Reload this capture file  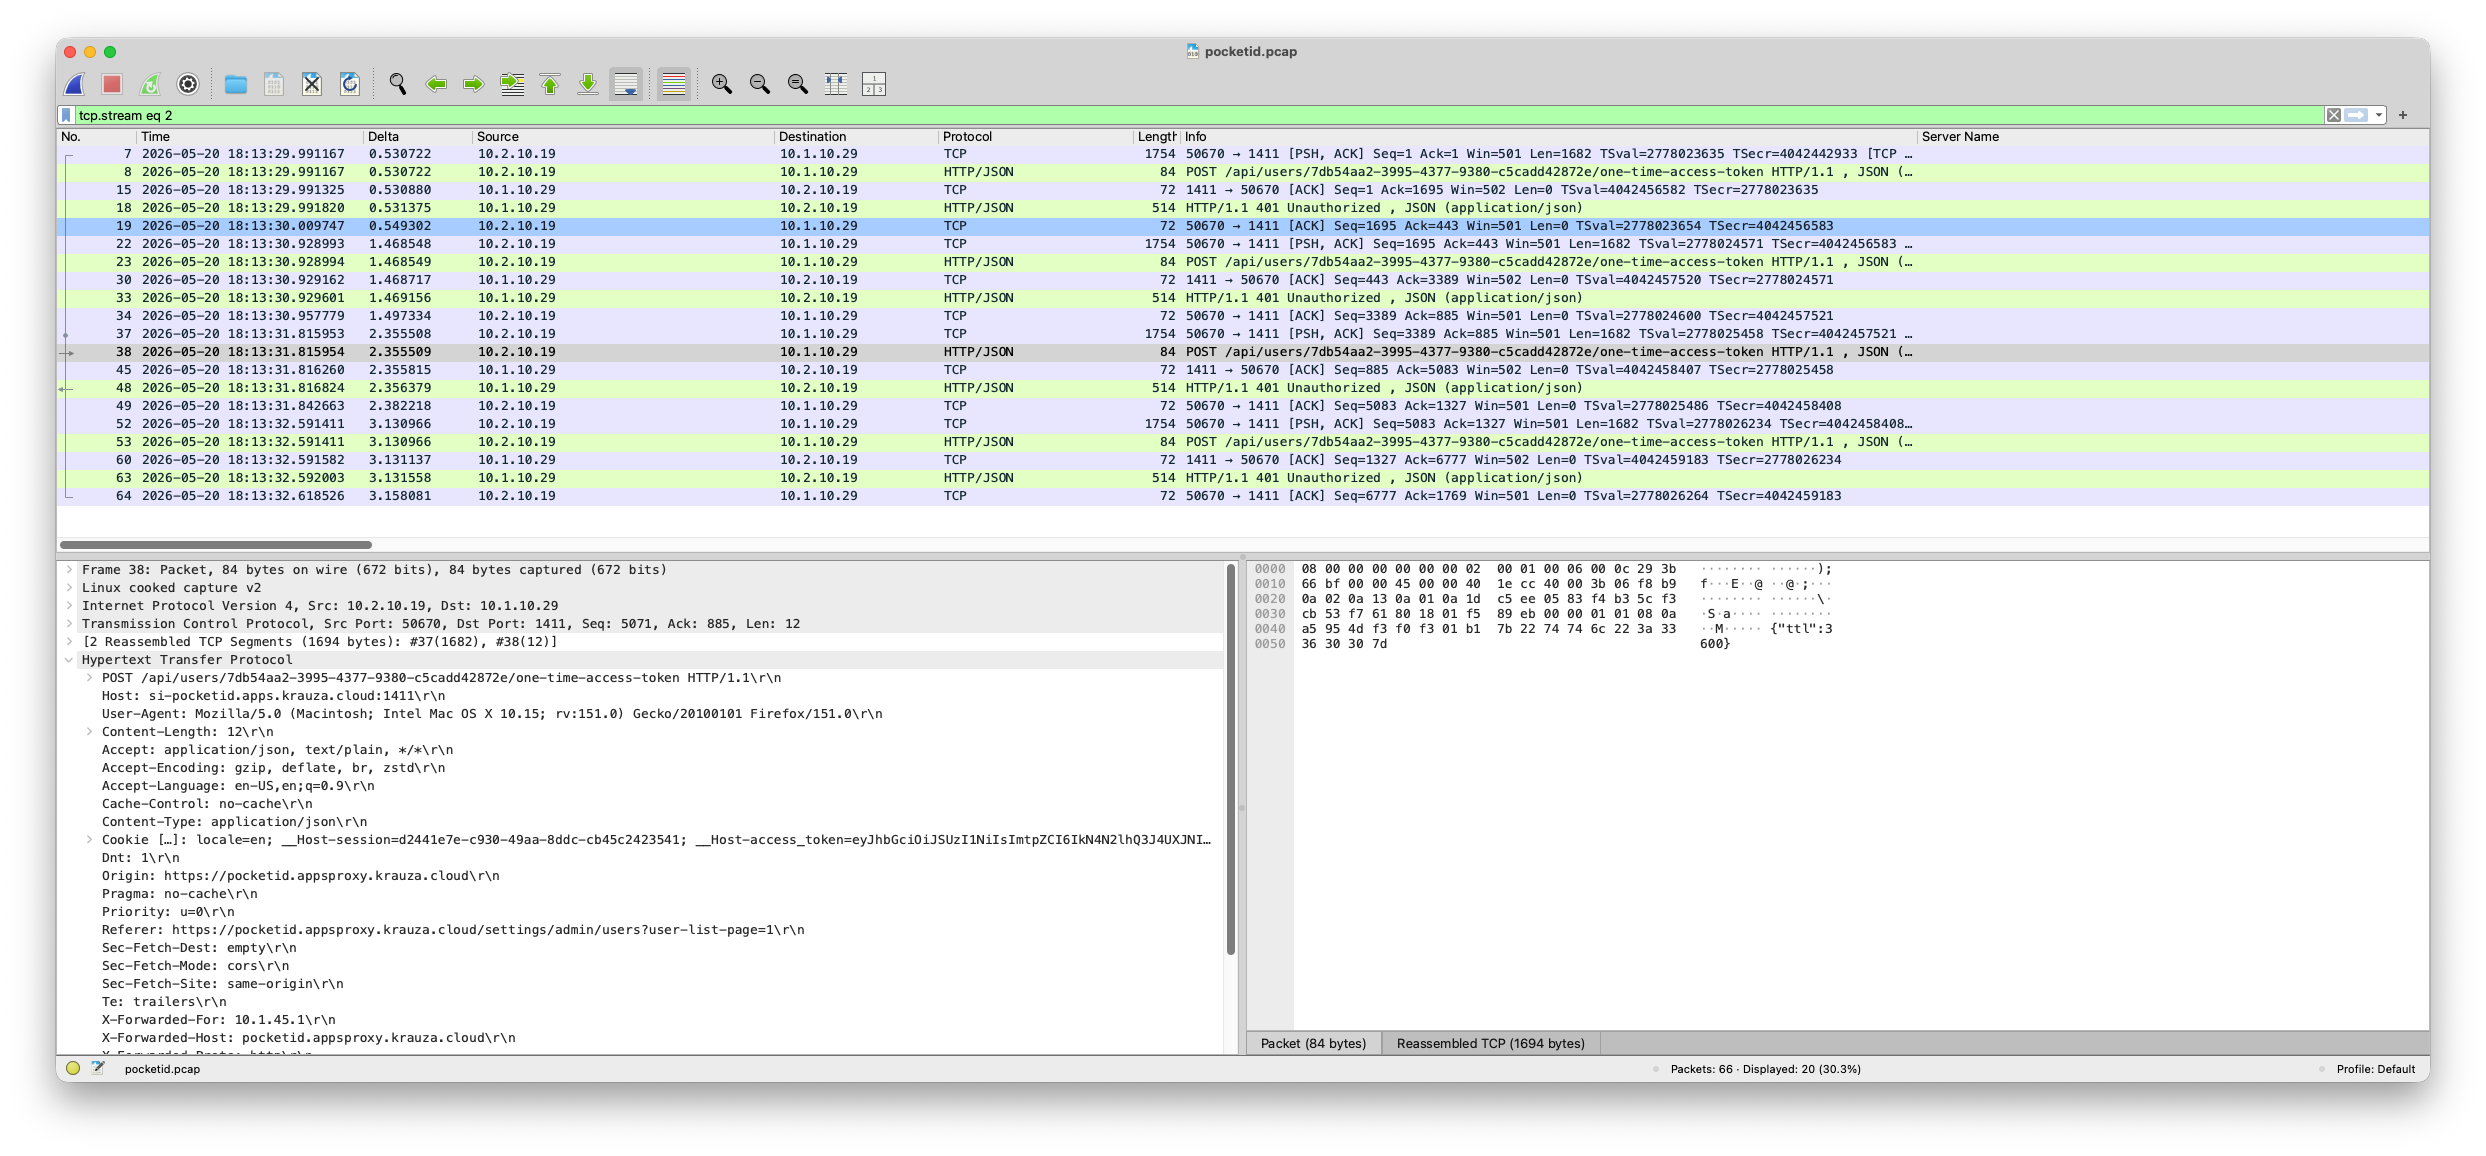350,84
